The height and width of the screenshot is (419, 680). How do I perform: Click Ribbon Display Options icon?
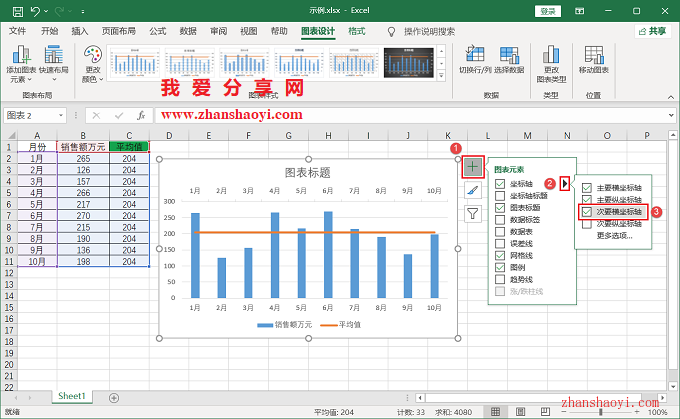click(579, 11)
